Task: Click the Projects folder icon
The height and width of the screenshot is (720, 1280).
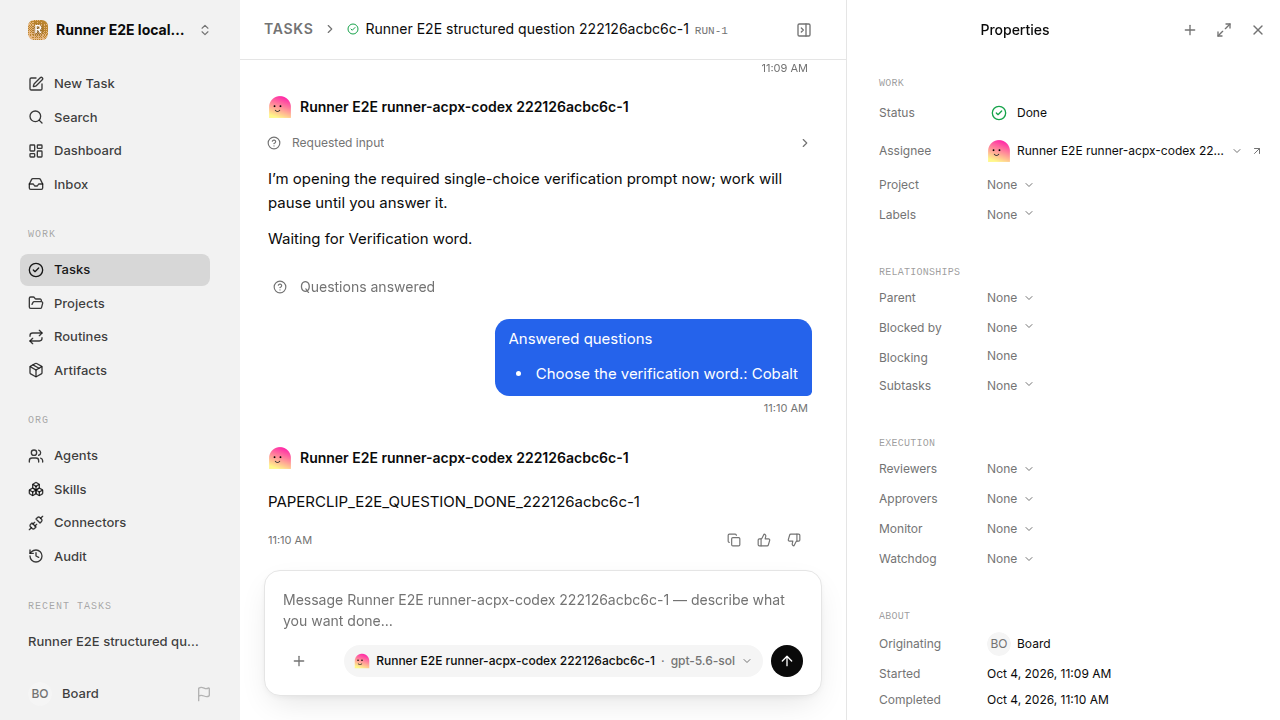Action: tap(36, 303)
